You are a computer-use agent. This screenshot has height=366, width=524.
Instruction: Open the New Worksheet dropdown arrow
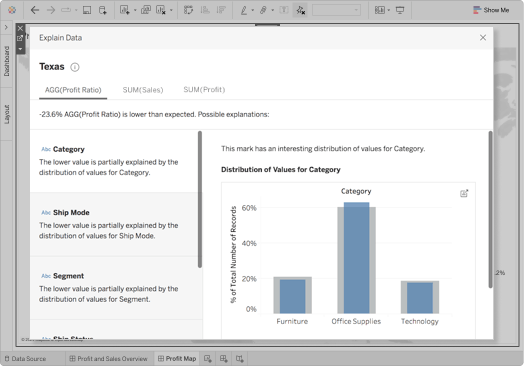[x=135, y=10]
